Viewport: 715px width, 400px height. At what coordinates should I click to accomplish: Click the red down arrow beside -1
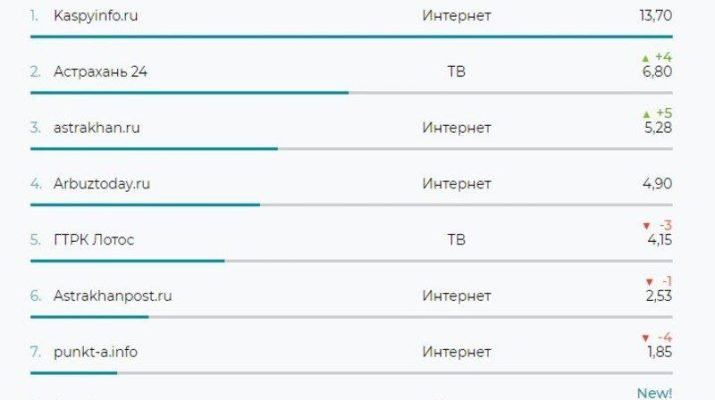[650, 282]
